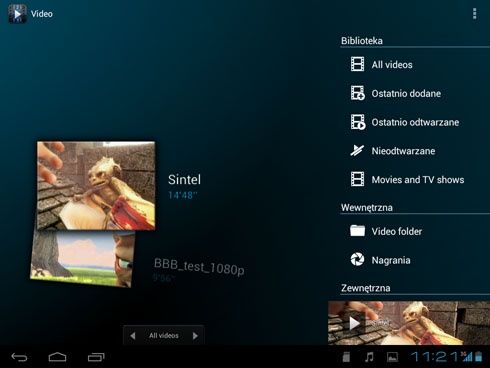This screenshot has height=368, width=490.
Task: Click the Wewnętrzna section header
Action: pyautogui.click(x=367, y=207)
